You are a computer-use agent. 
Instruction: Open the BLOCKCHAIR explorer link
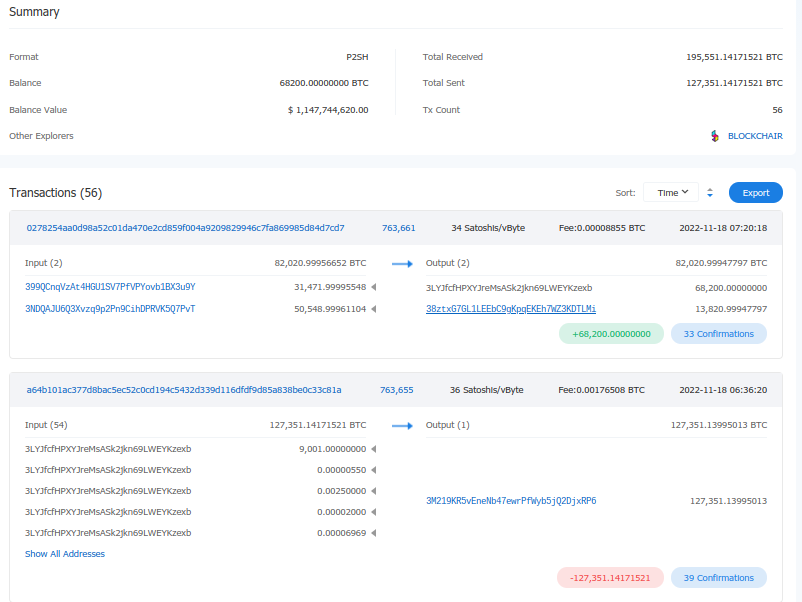(x=754, y=136)
